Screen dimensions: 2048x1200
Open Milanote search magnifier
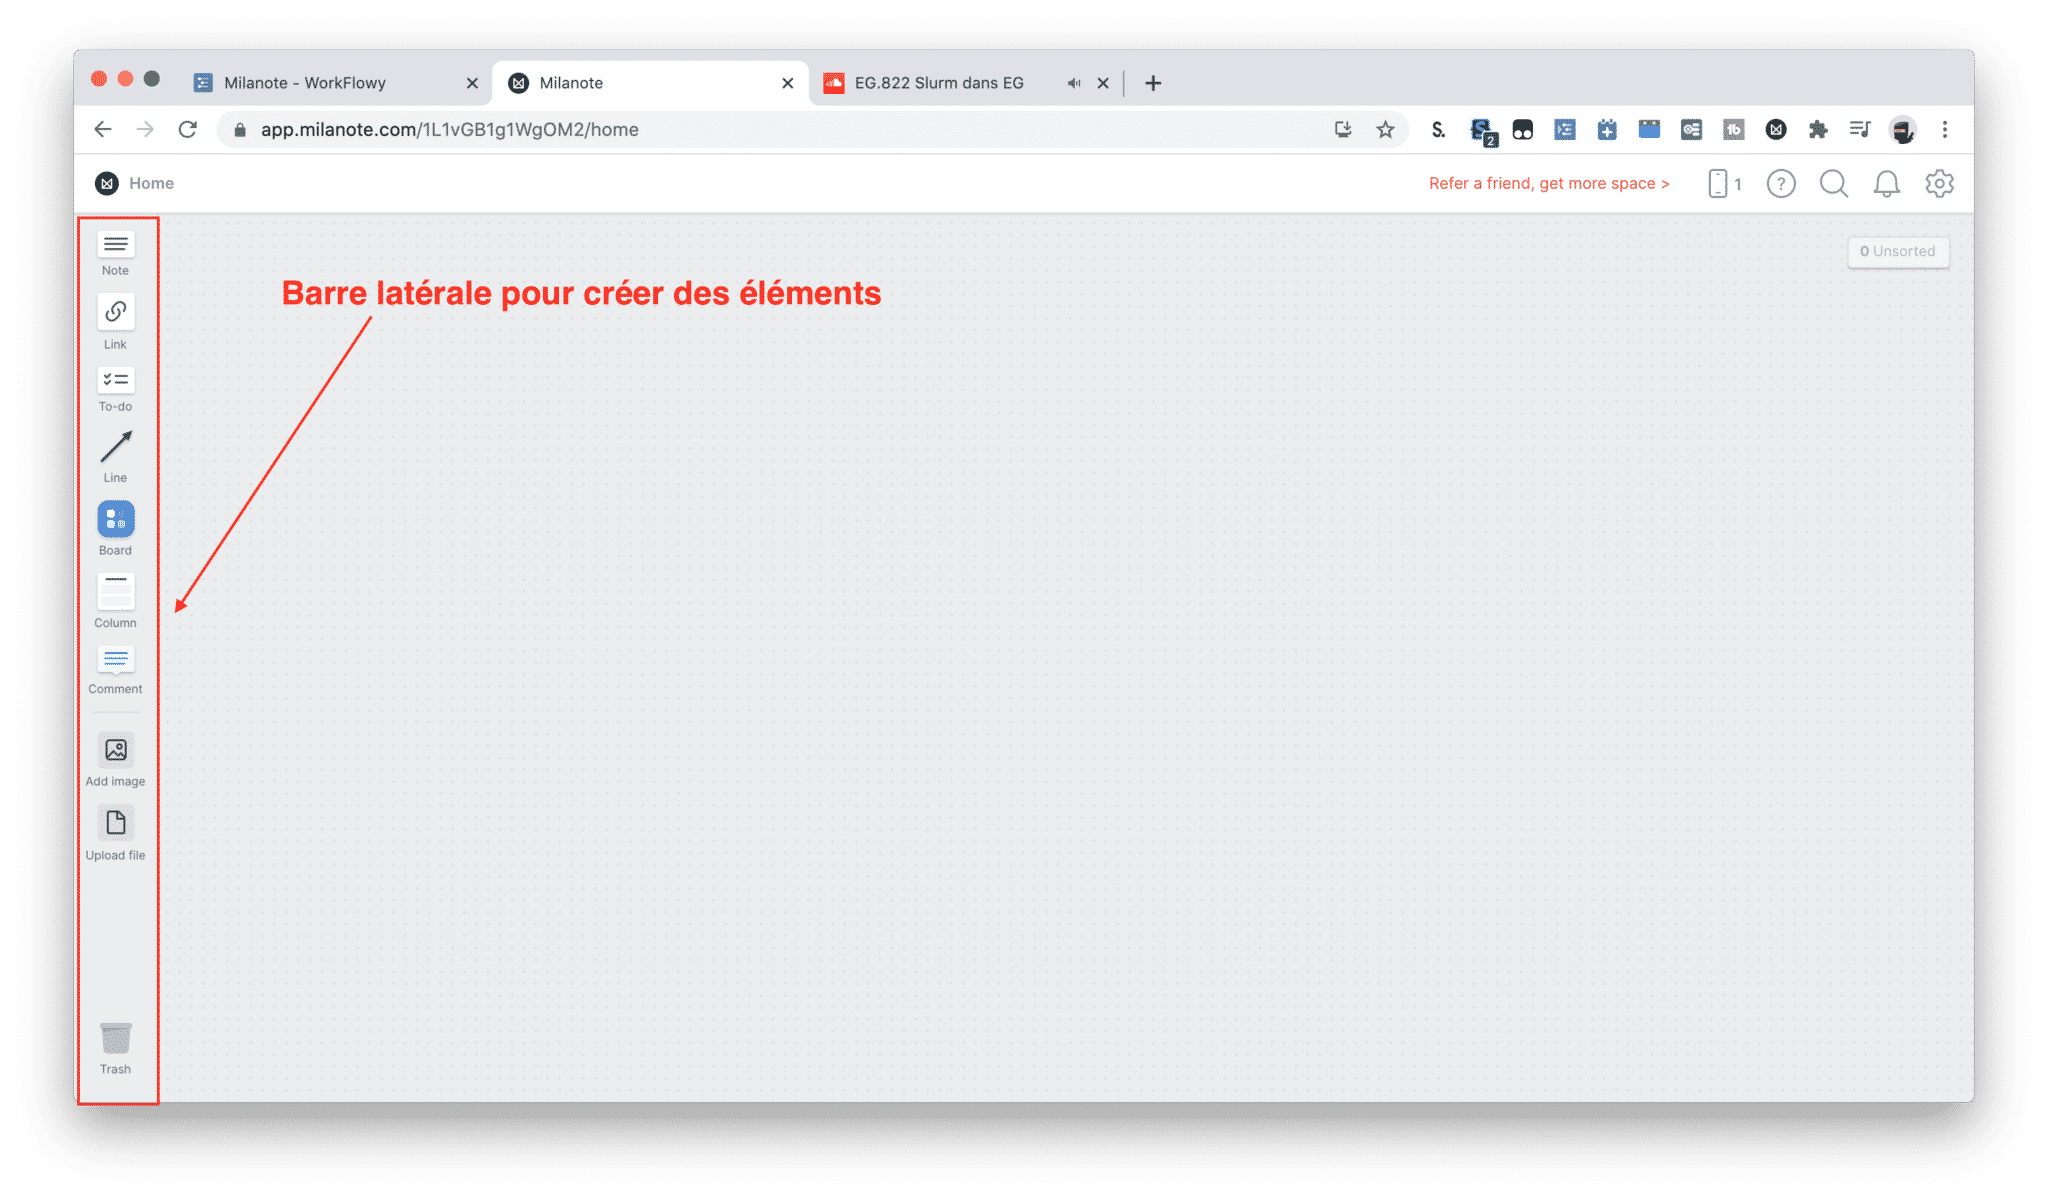[x=1834, y=183]
